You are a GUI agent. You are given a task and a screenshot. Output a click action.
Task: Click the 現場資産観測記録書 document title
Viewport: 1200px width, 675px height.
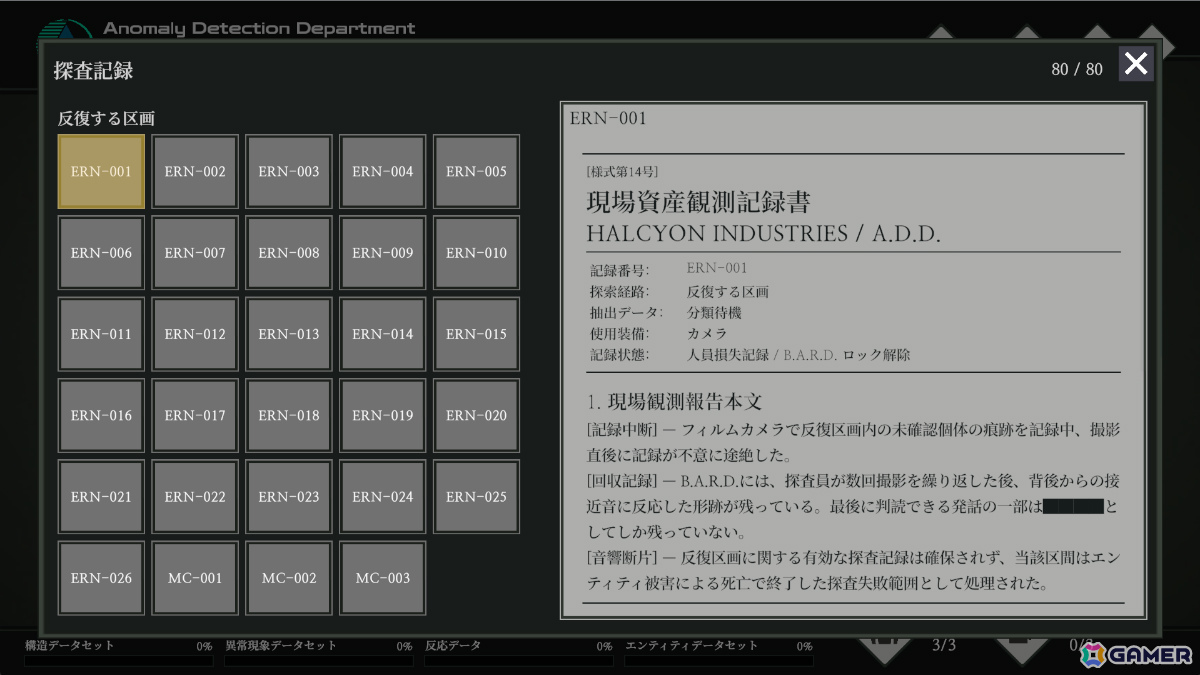coord(698,202)
